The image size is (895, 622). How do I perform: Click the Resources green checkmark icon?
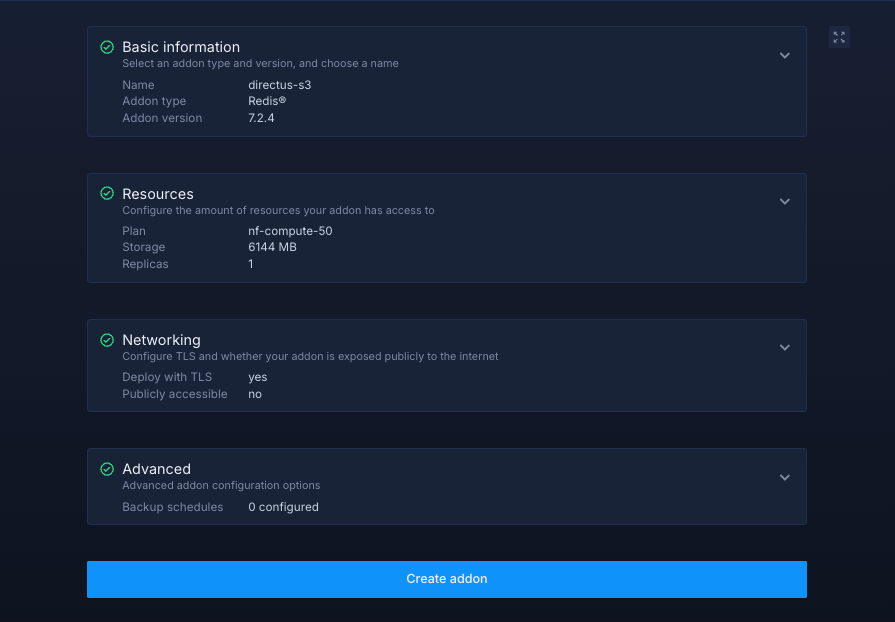pos(107,194)
